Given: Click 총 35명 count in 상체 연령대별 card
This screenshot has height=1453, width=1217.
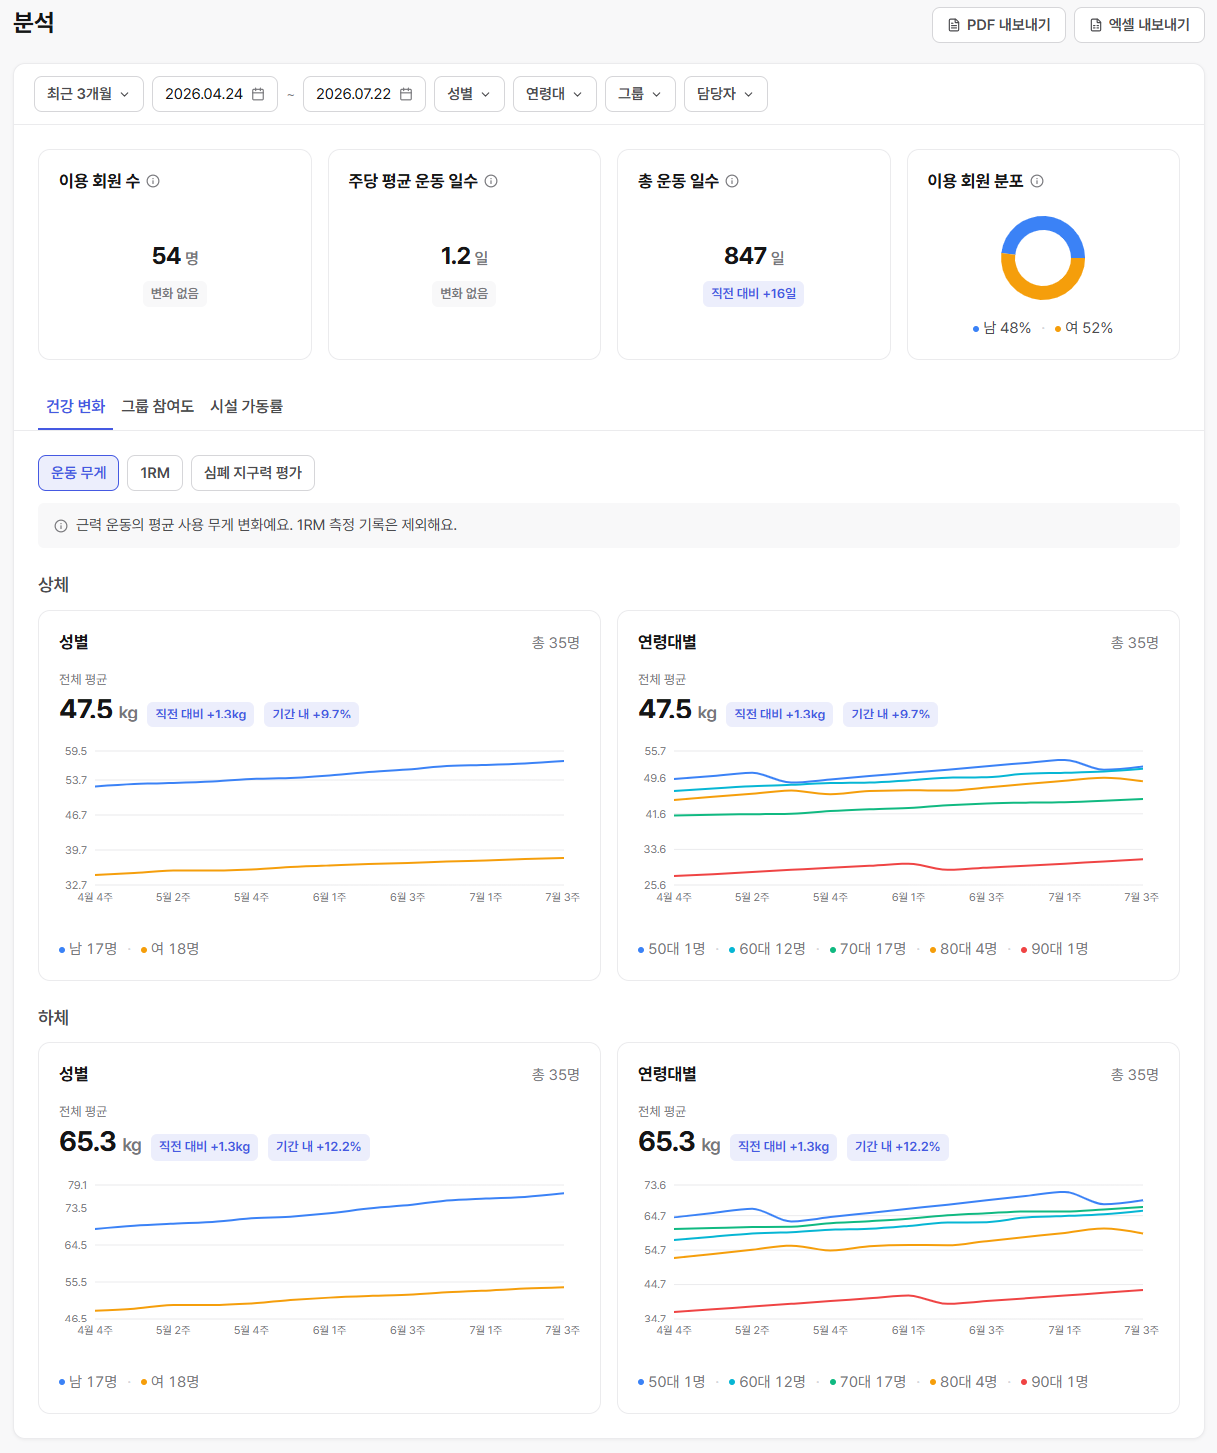Looking at the screenshot, I should [1135, 643].
